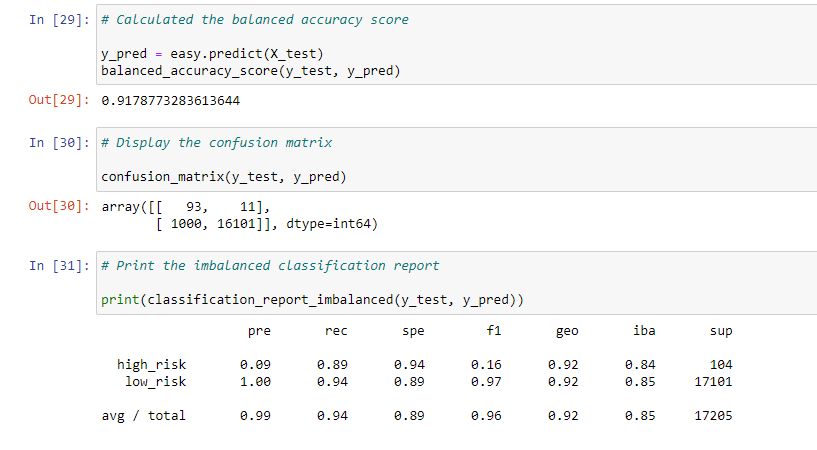
Task: Click the 'geo' column header
Action: [567, 331]
